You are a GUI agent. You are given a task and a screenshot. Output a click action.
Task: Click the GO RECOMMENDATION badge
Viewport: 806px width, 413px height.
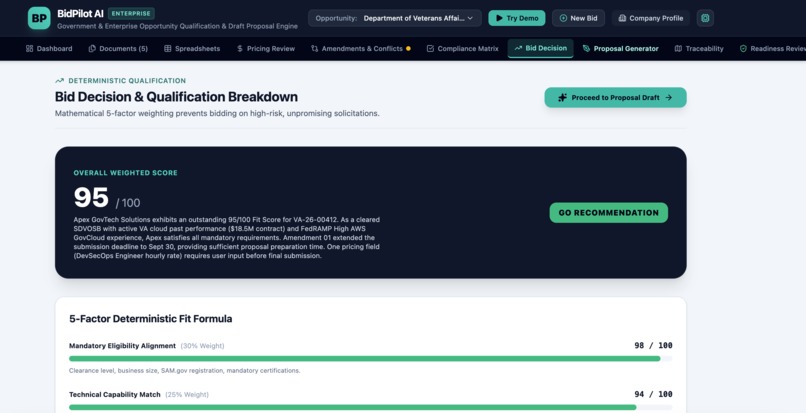point(609,212)
